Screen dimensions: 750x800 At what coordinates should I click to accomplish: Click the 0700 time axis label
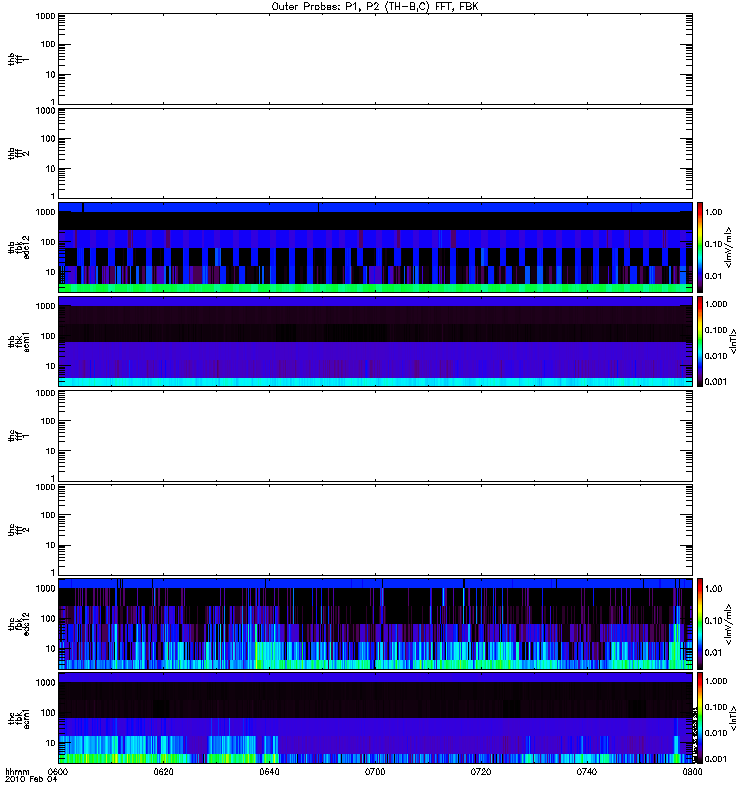(375, 771)
